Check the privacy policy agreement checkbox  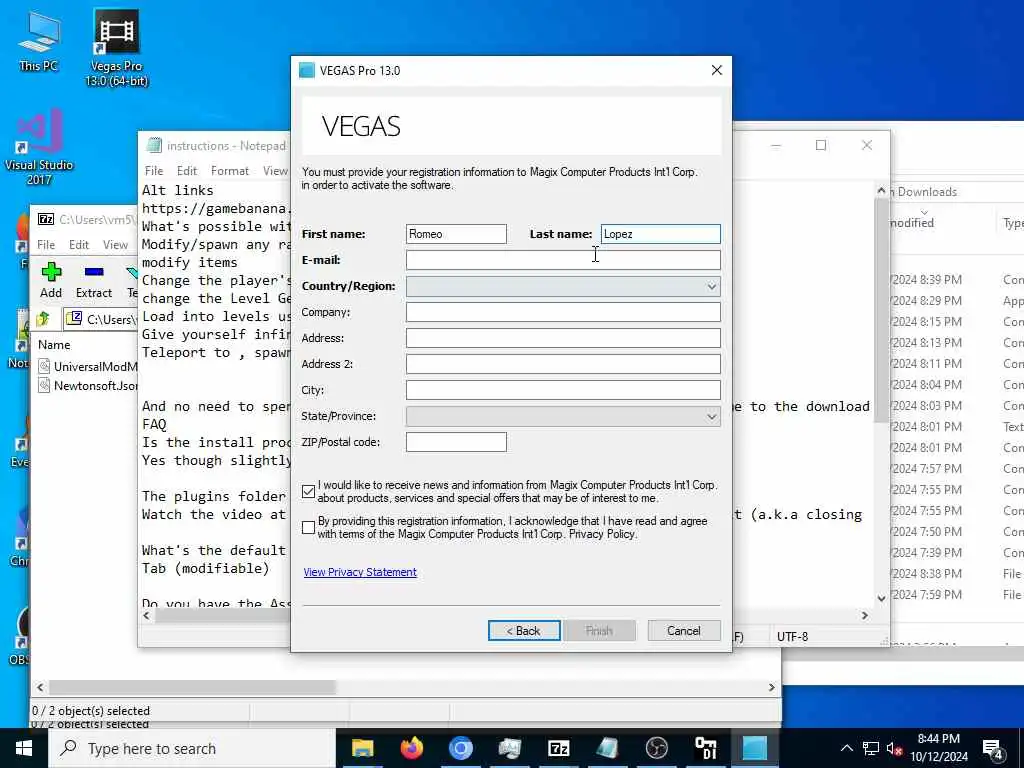click(x=308, y=528)
